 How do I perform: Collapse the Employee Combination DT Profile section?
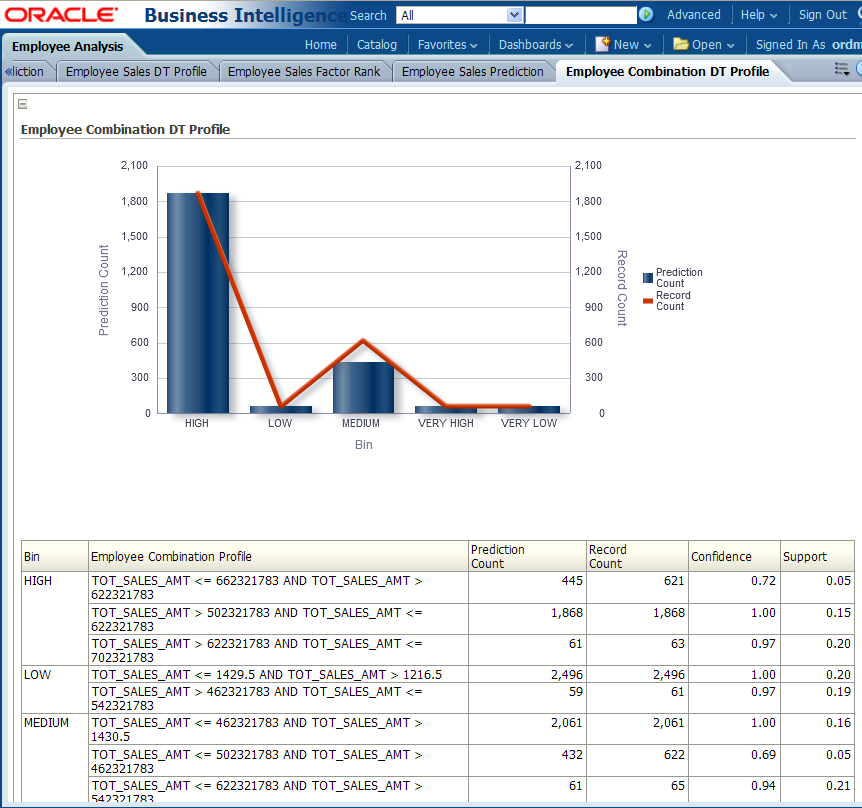pos(23,105)
